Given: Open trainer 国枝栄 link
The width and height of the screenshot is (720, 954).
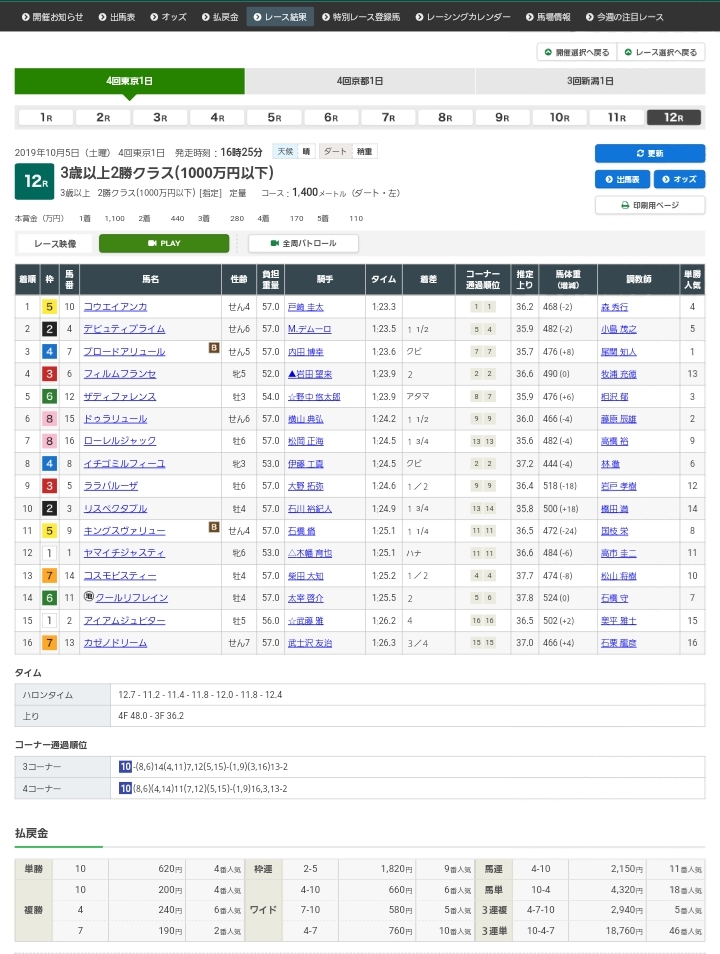Looking at the screenshot, I should pyautogui.click(x=615, y=531).
